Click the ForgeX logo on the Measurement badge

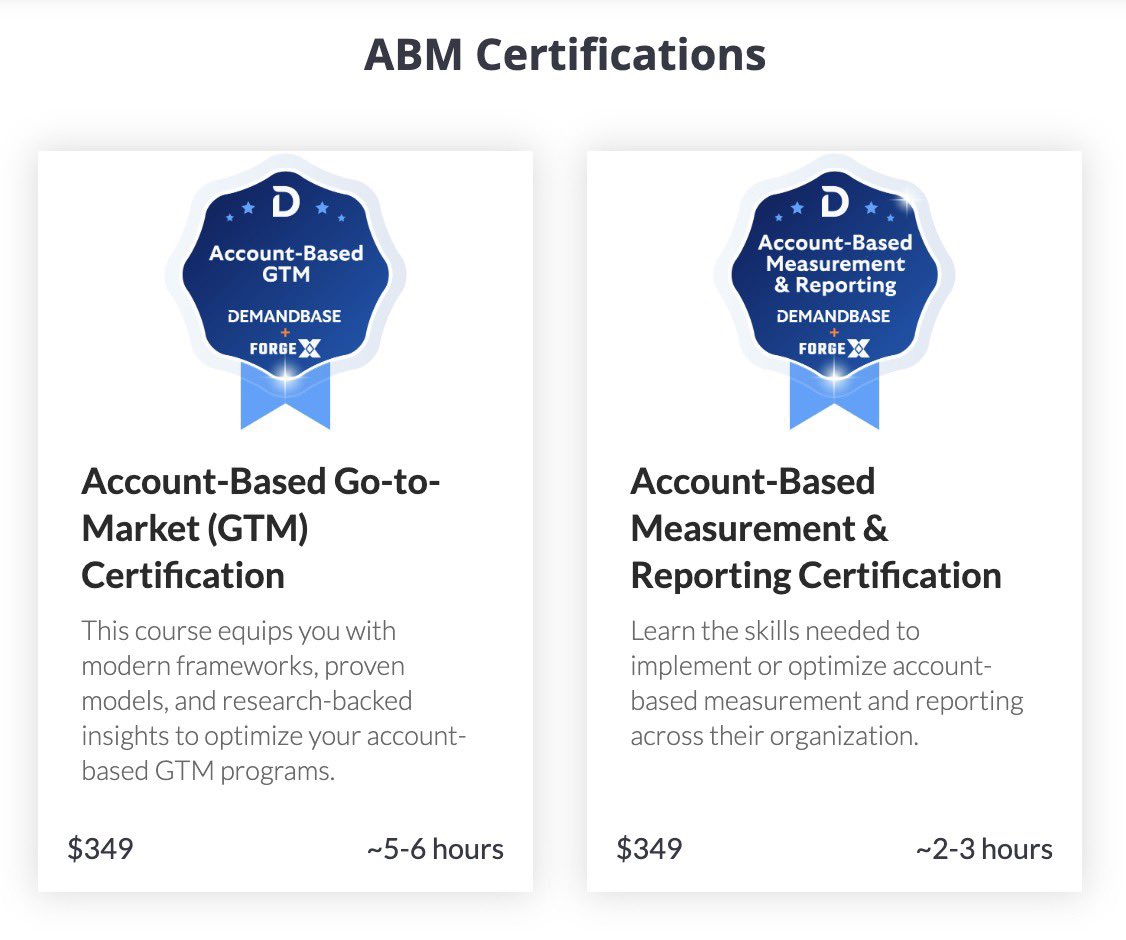coord(834,349)
